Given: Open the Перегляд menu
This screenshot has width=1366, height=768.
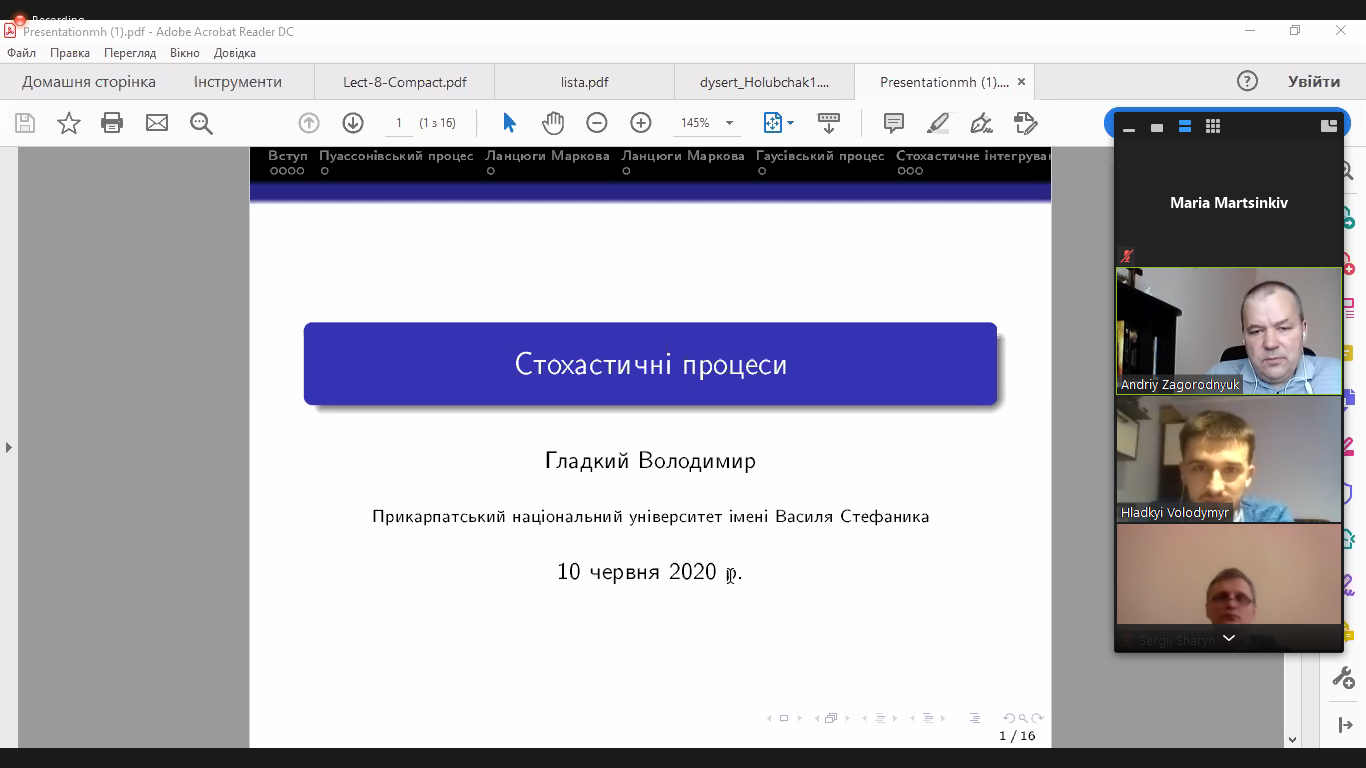Looking at the screenshot, I should click(x=130, y=53).
